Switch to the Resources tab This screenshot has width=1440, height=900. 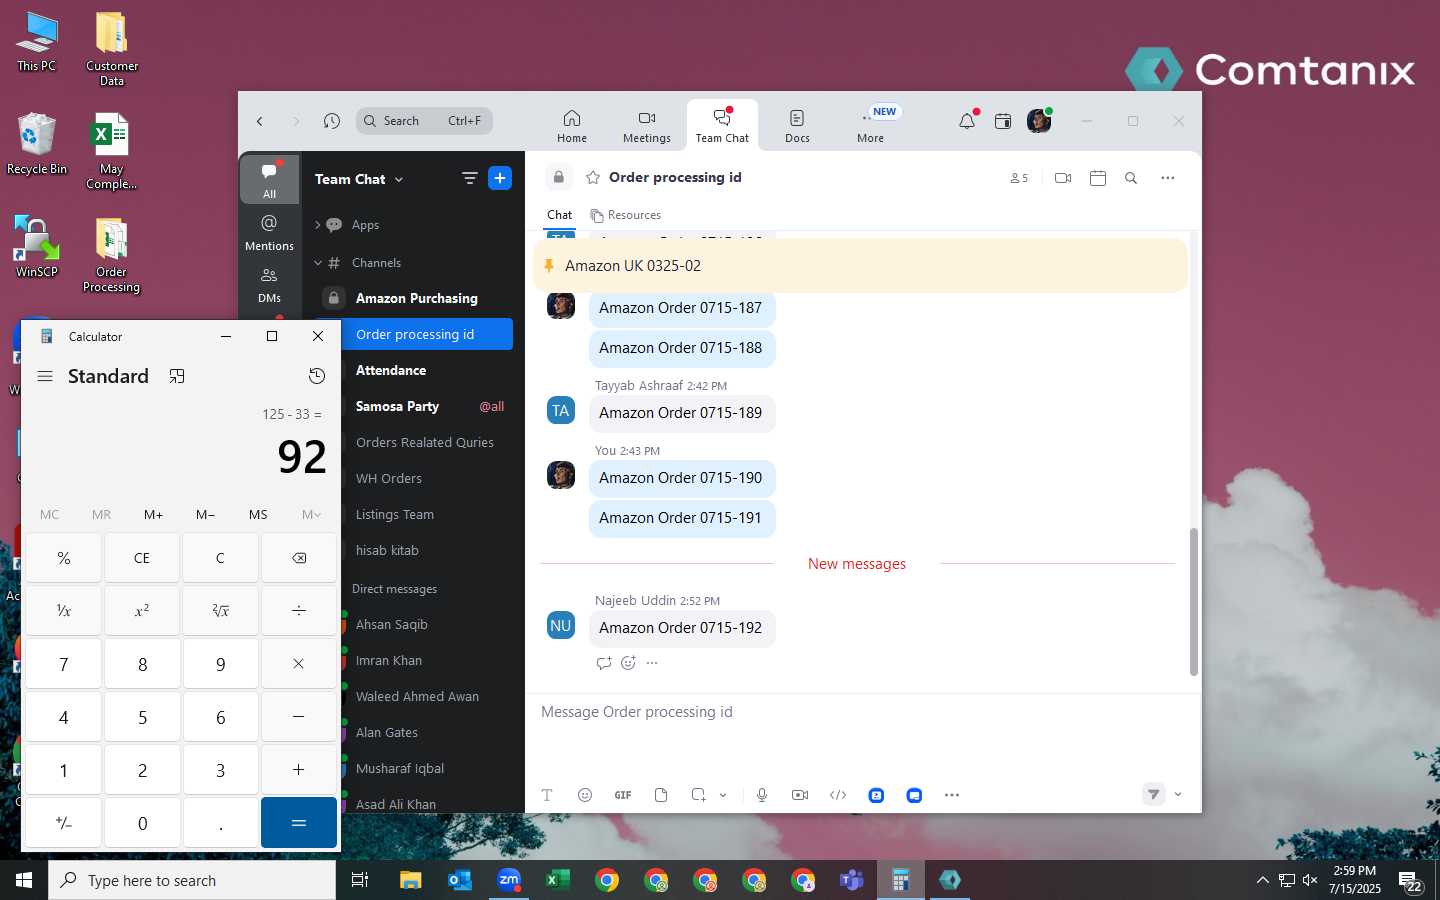[626, 215]
